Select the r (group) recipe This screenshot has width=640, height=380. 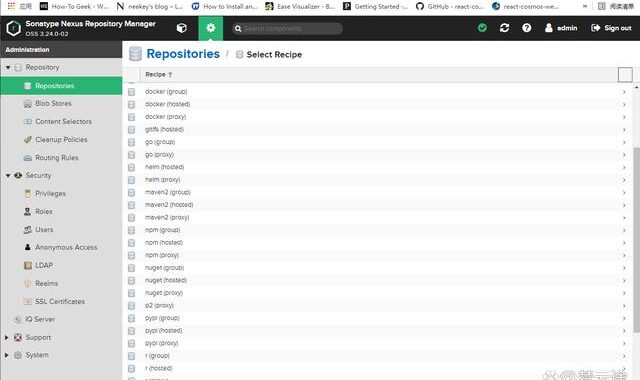tap(378, 356)
